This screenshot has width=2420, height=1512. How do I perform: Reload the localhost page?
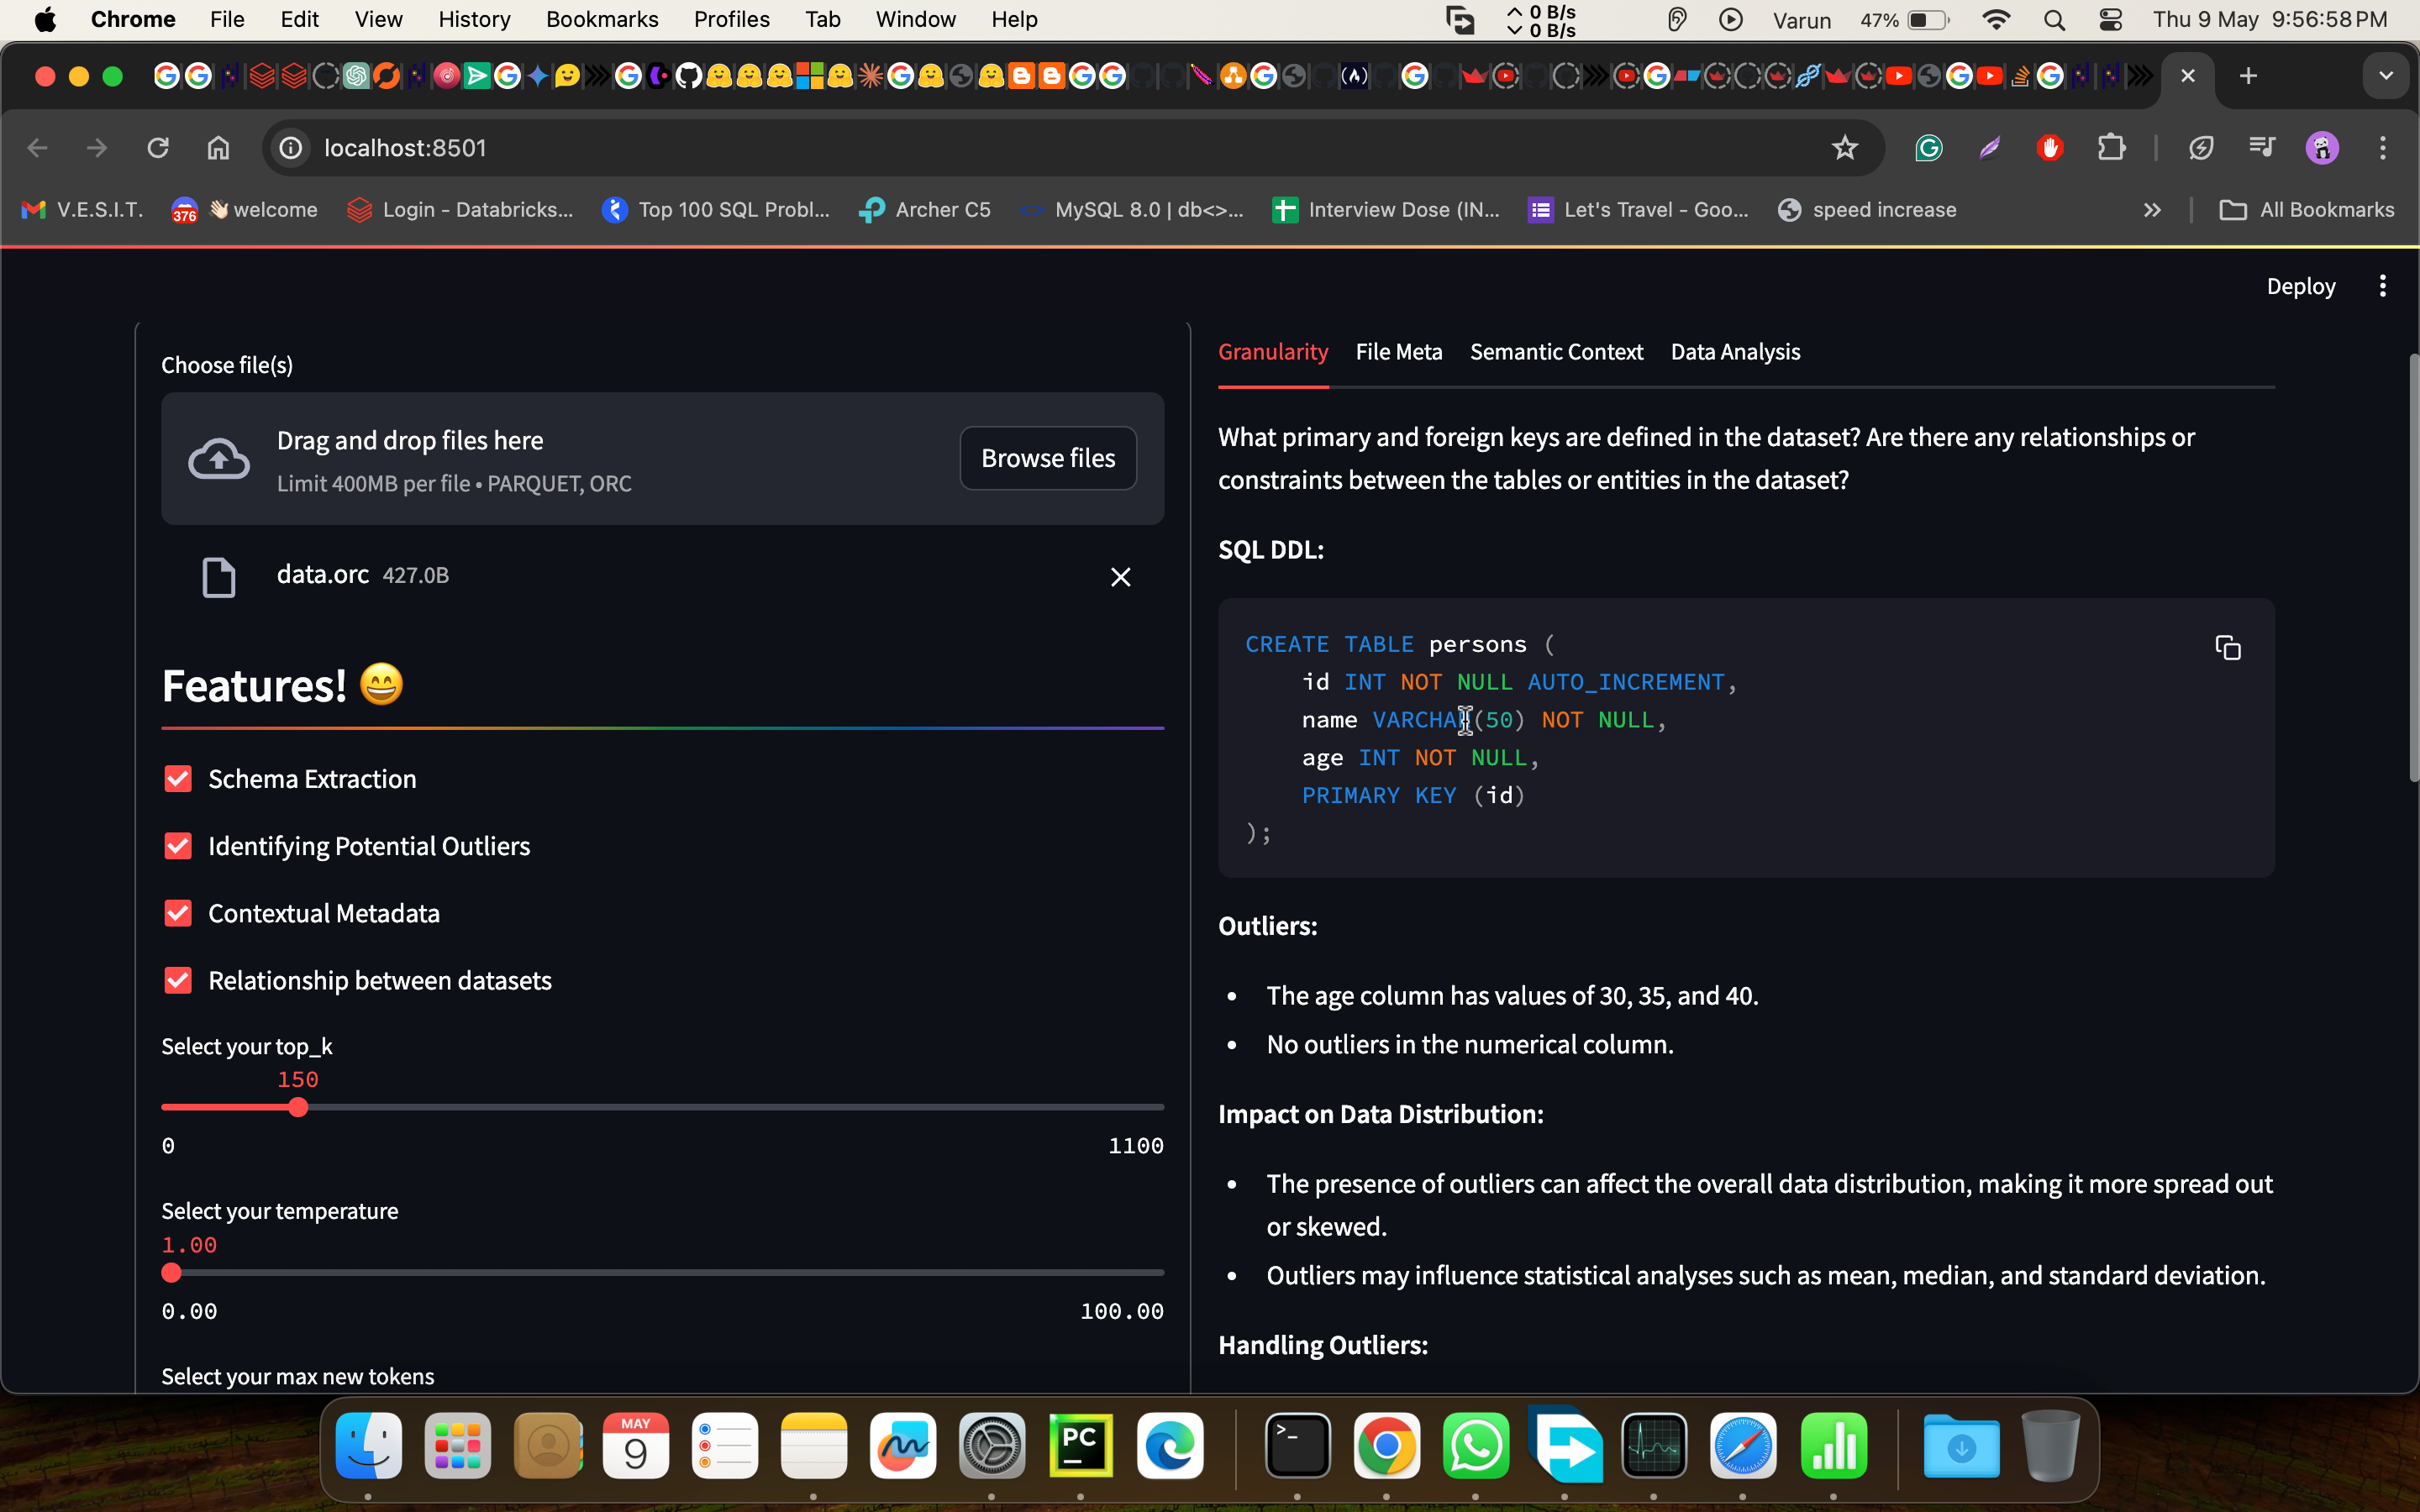coord(157,148)
